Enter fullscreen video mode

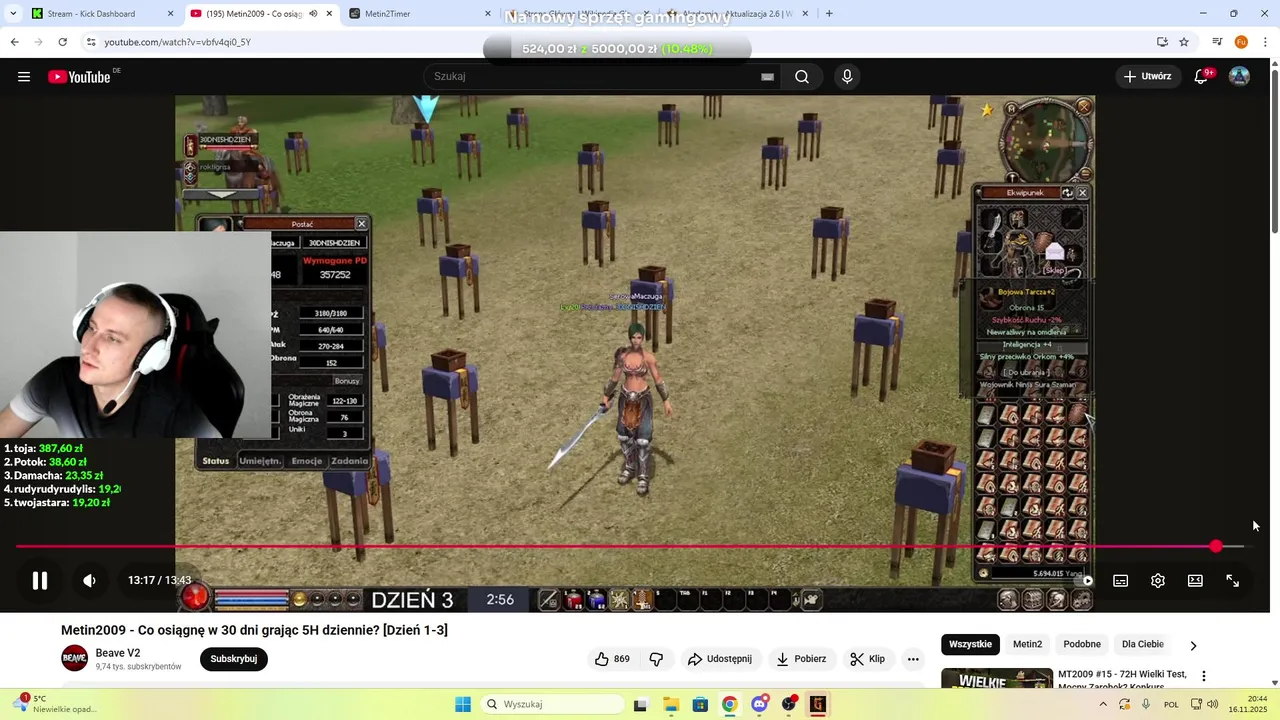point(1233,581)
